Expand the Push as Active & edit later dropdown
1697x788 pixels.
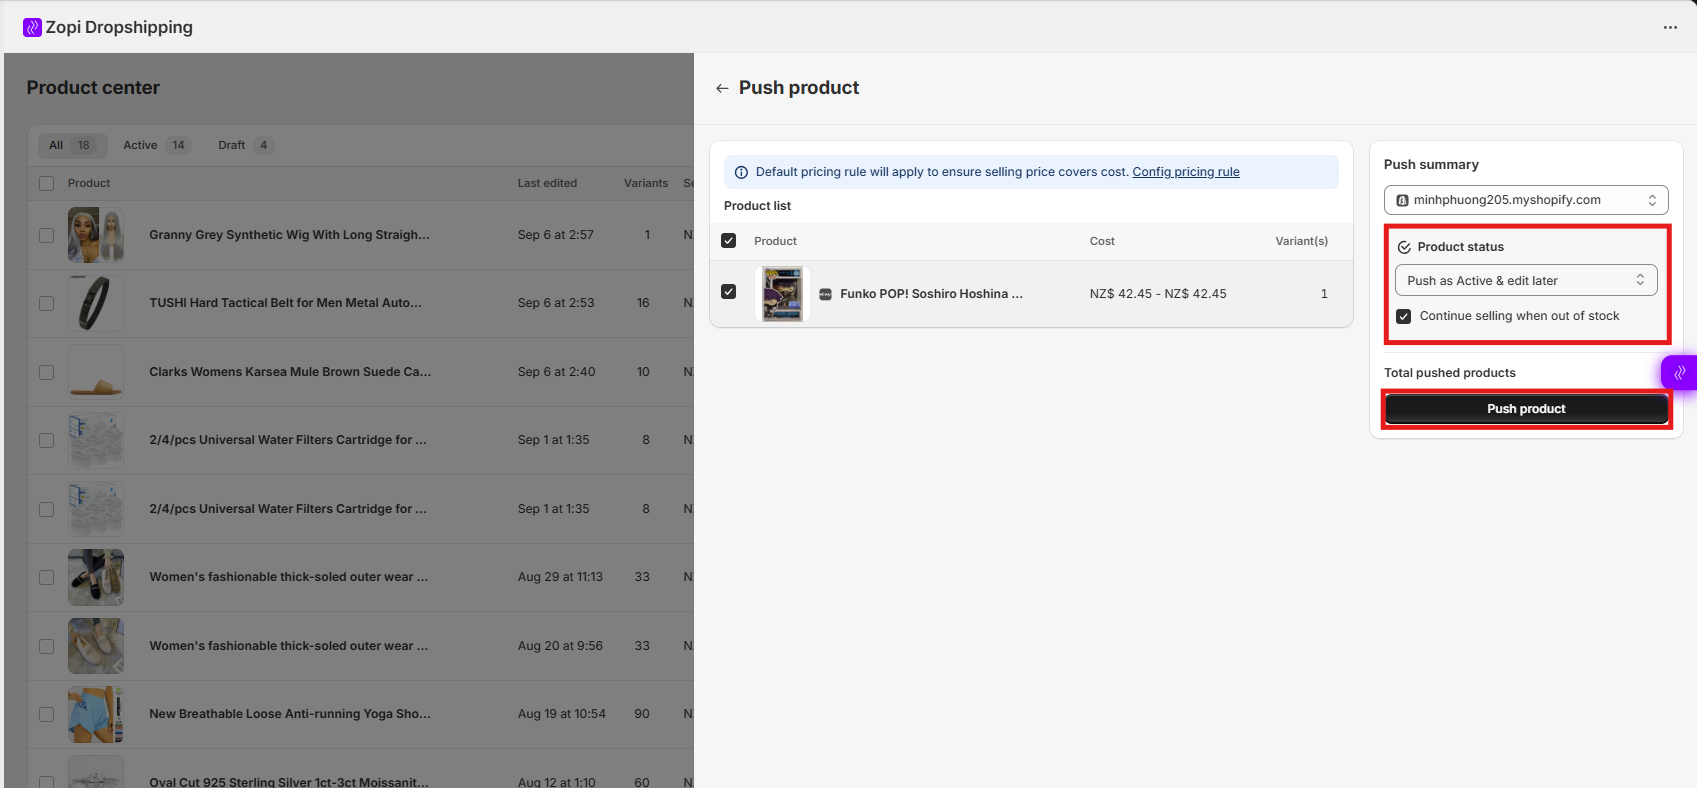pos(1525,280)
